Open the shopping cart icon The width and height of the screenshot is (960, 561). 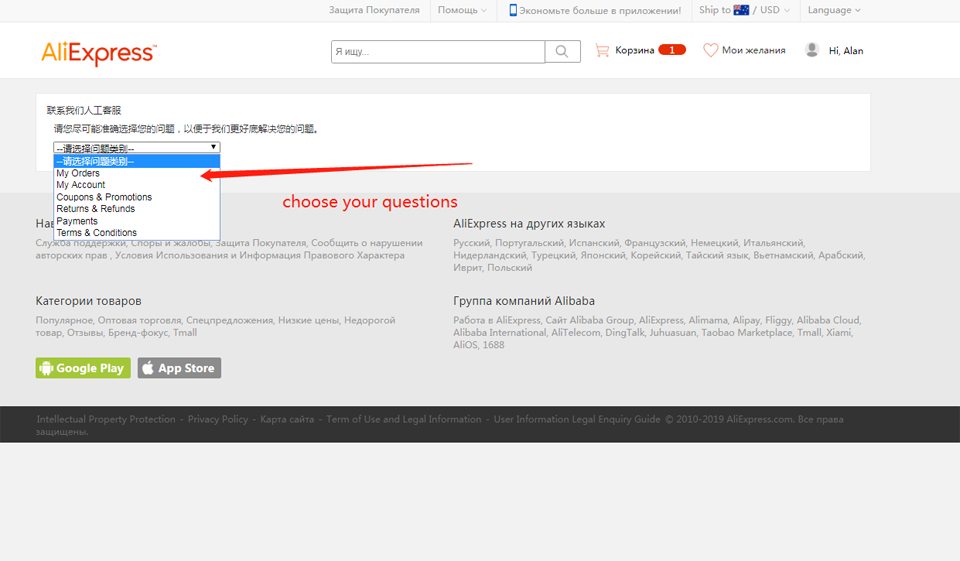(x=602, y=50)
